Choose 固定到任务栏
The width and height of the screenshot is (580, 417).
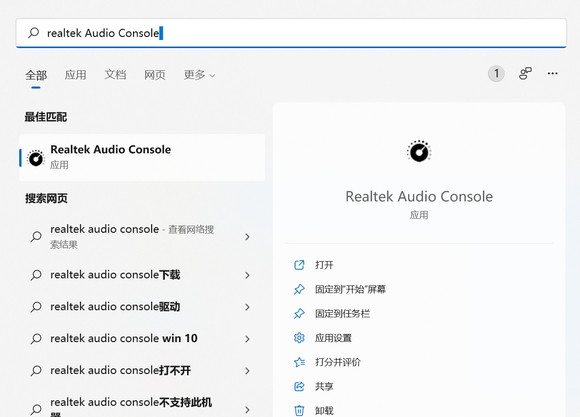coord(342,314)
